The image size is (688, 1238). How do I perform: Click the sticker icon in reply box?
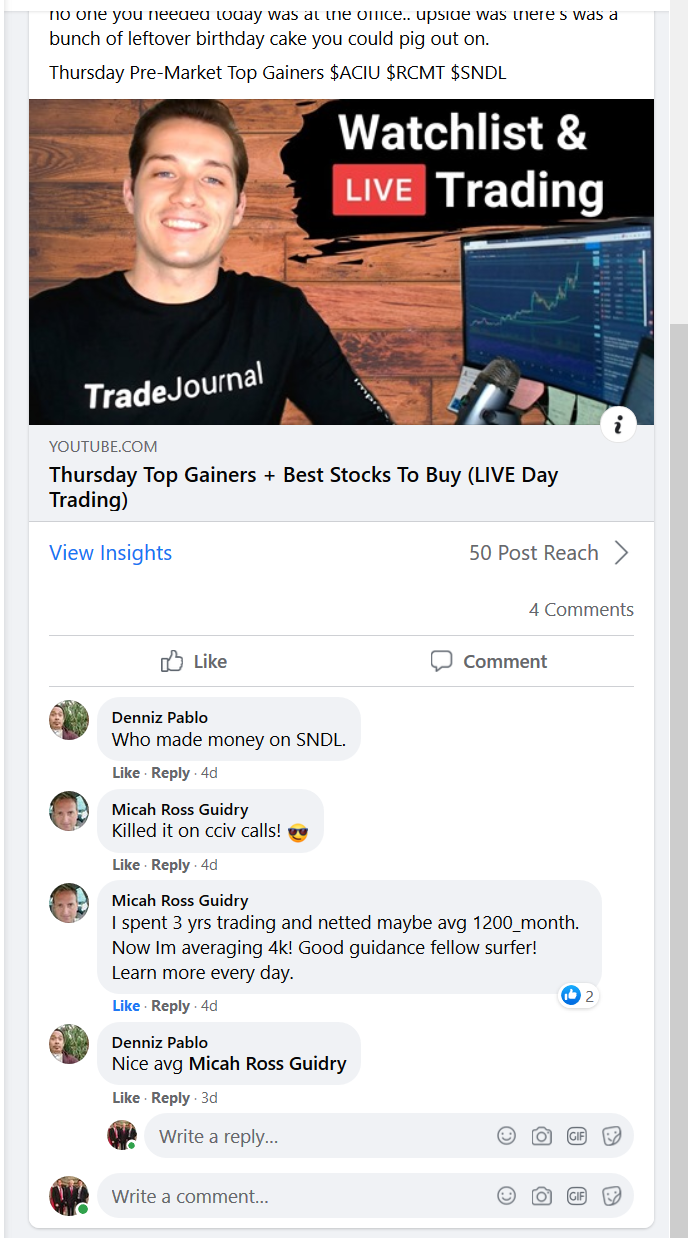point(611,1136)
